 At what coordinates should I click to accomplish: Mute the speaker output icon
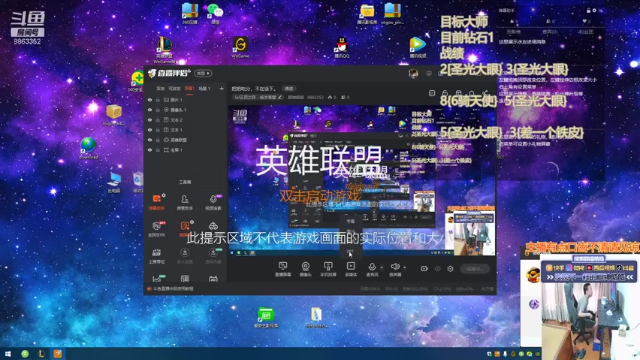pyautogui.click(x=395, y=269)
